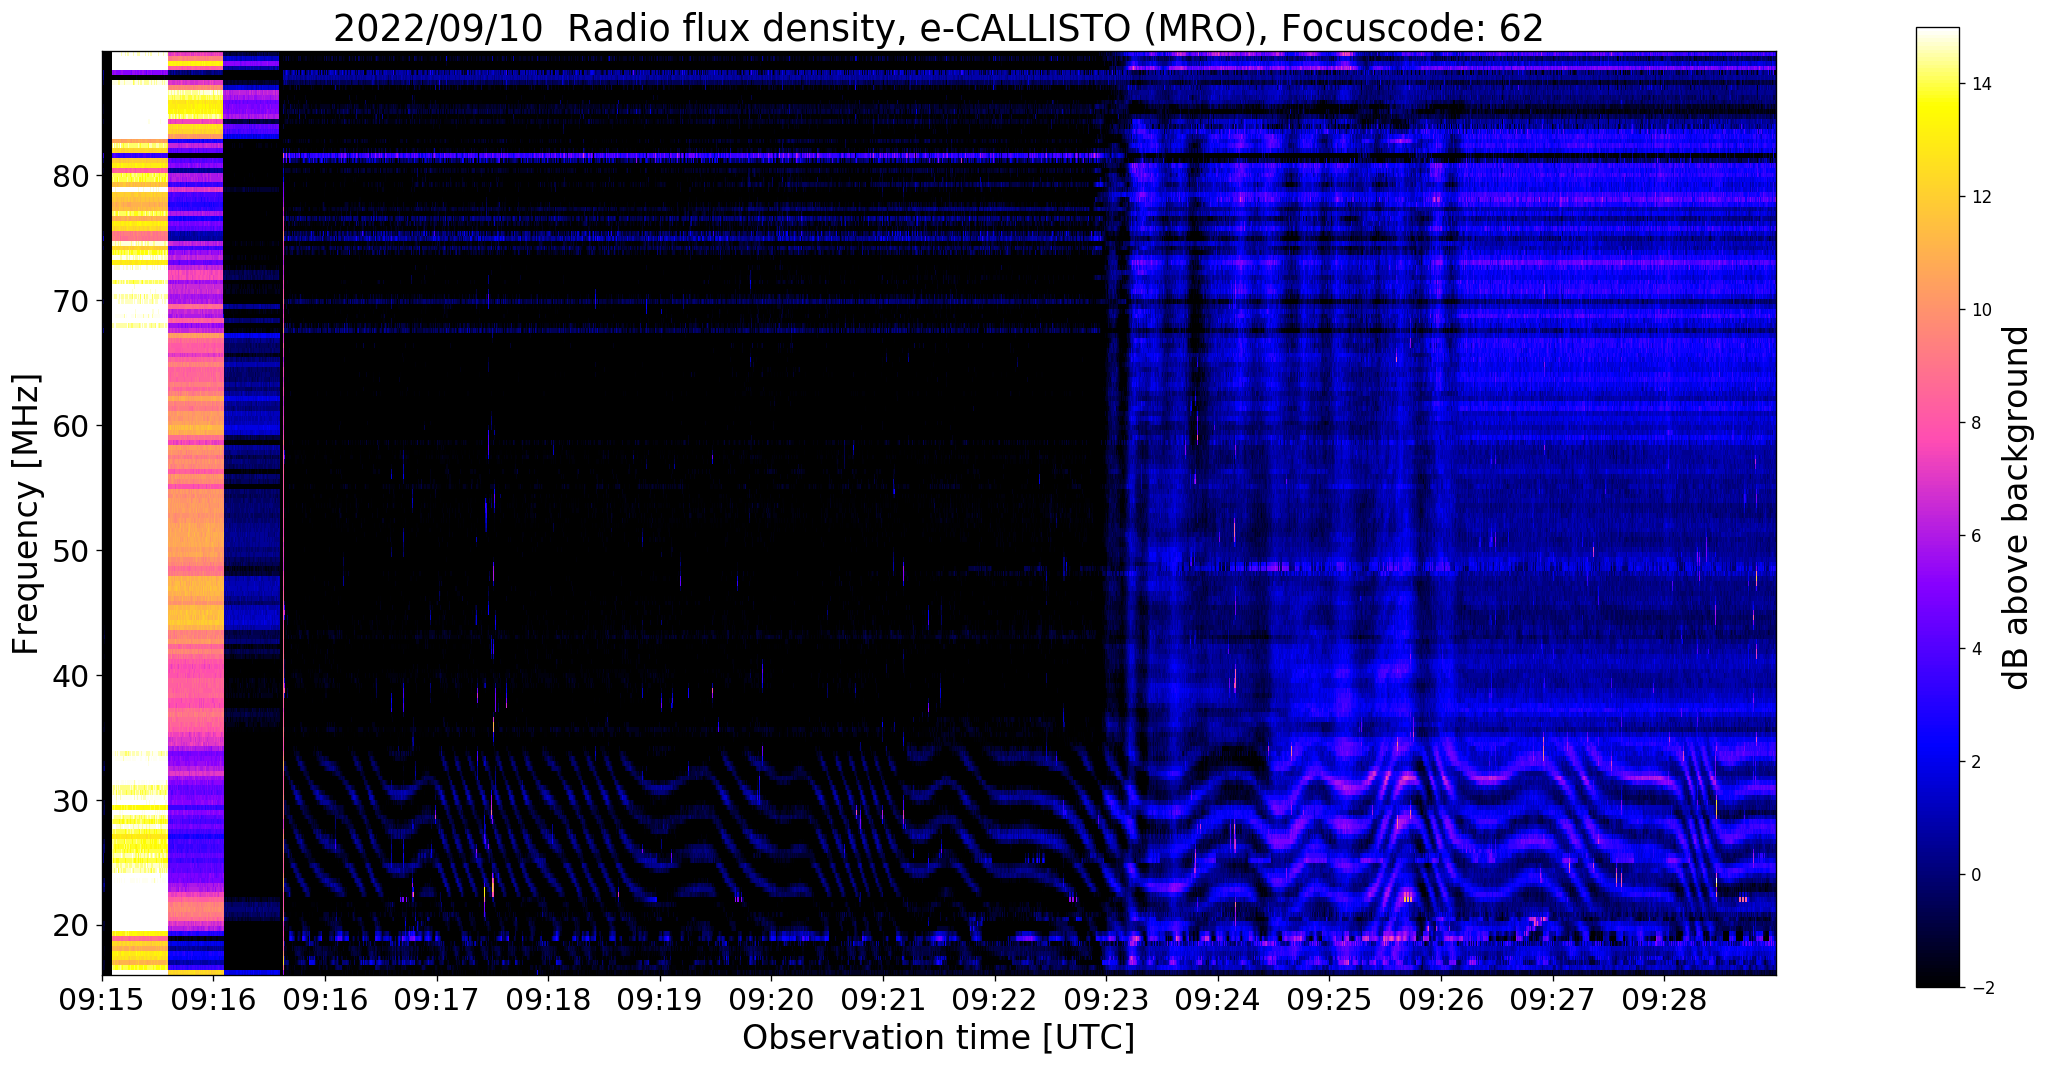
Task: Click the colorbar tick label 8
Action: 1975,423
